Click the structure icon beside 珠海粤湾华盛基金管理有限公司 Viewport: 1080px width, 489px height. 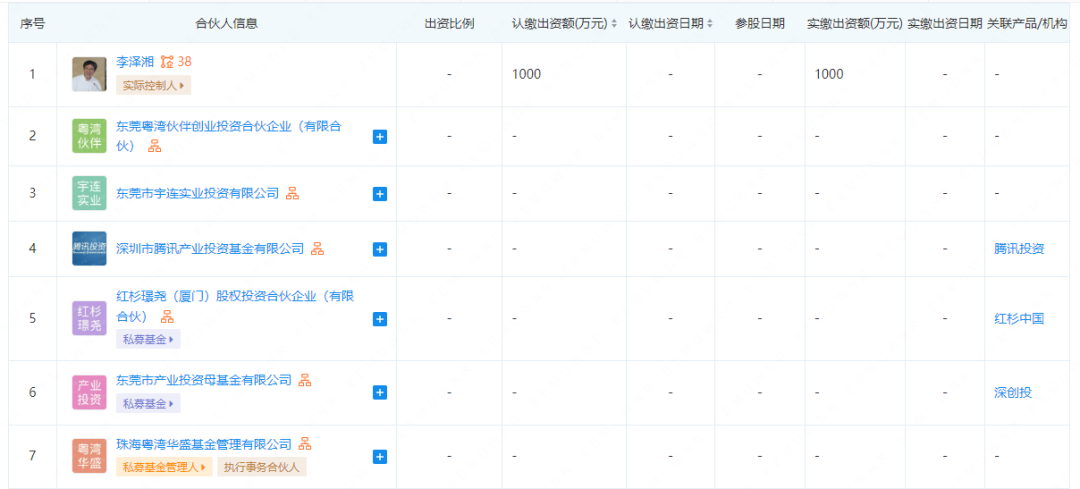[305, 444]
